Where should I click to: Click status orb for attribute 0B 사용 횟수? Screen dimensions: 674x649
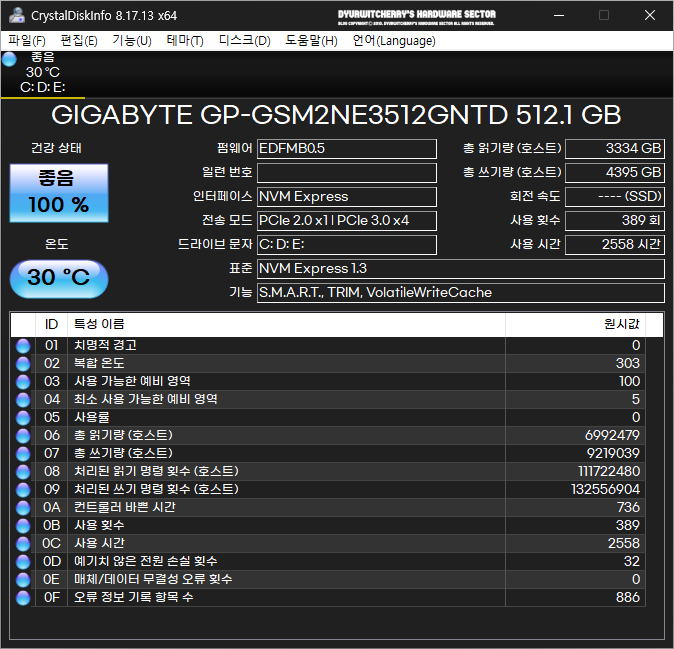click(23, 526)
